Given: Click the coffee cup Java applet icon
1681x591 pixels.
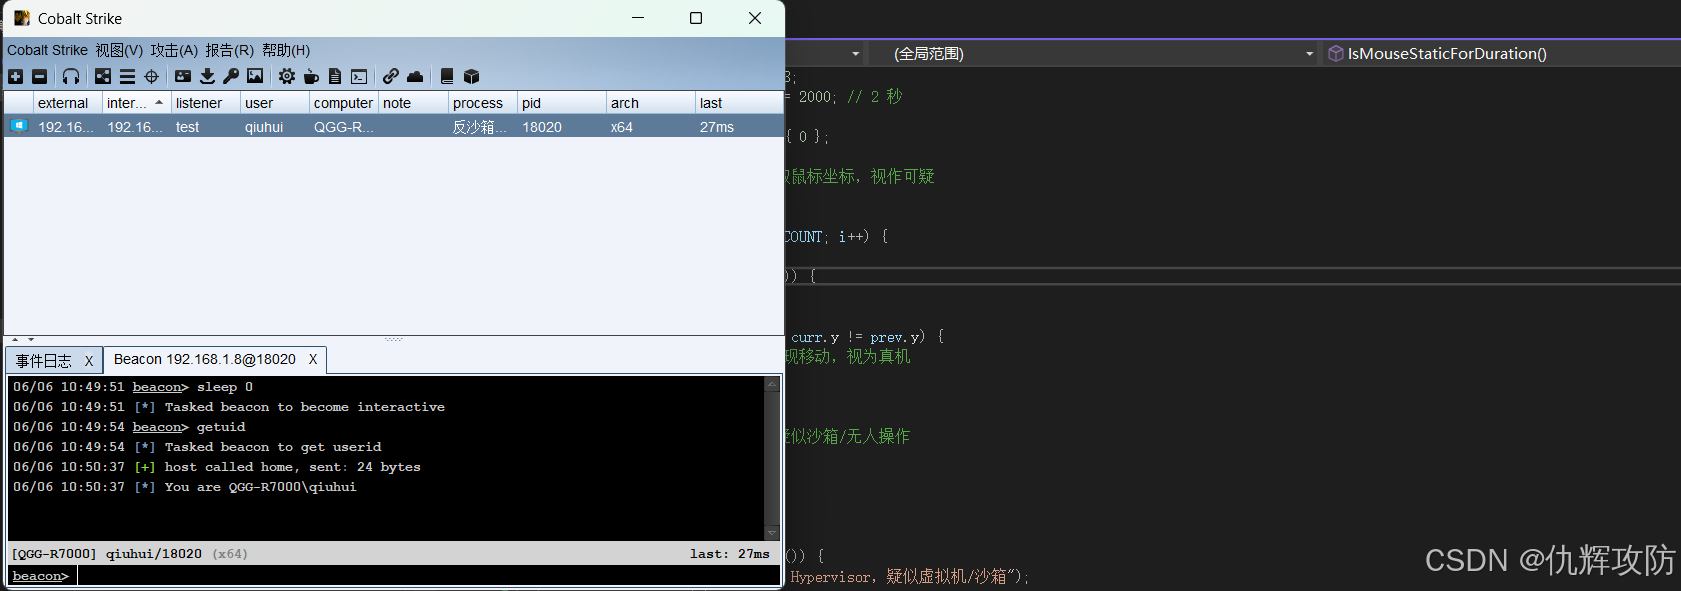Looking at the screenshot, I should [311, 76].
